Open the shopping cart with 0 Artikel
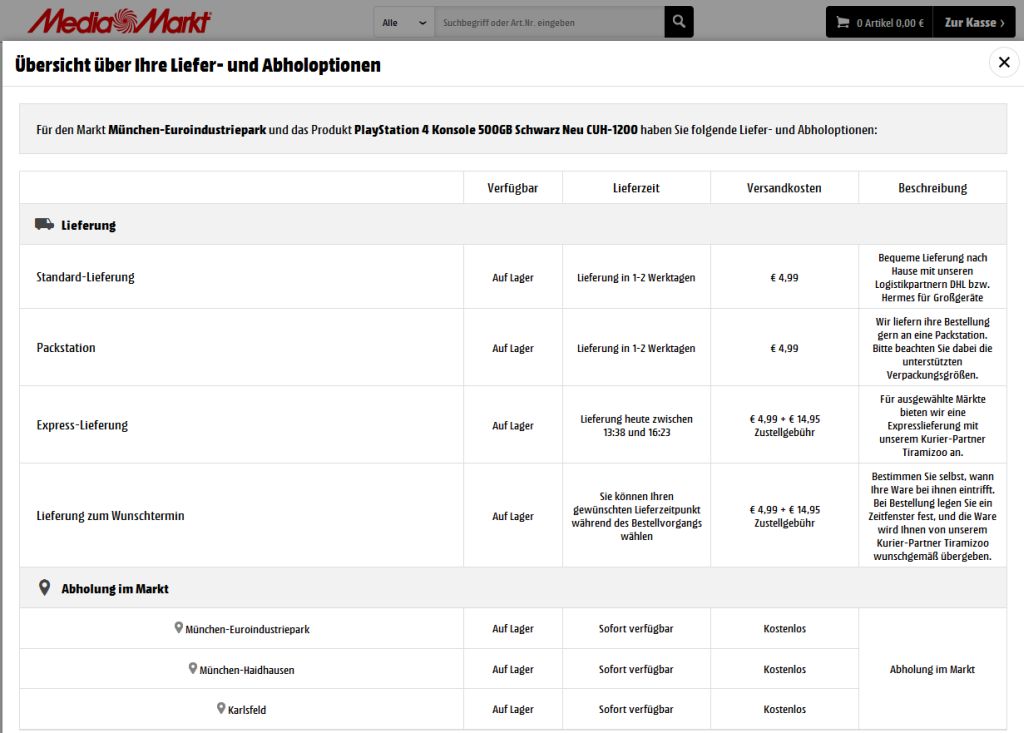Viewport: 1024px width, 733px height. coord(879,22)
